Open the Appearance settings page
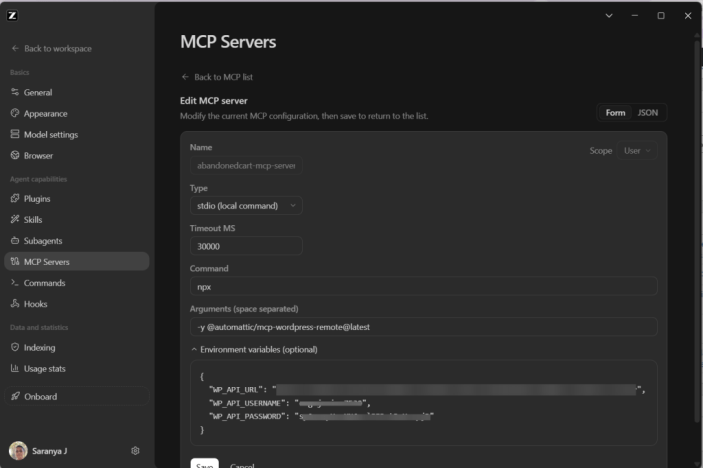The height and width of the screenshot is (468, 703). (x=77, y=113)
